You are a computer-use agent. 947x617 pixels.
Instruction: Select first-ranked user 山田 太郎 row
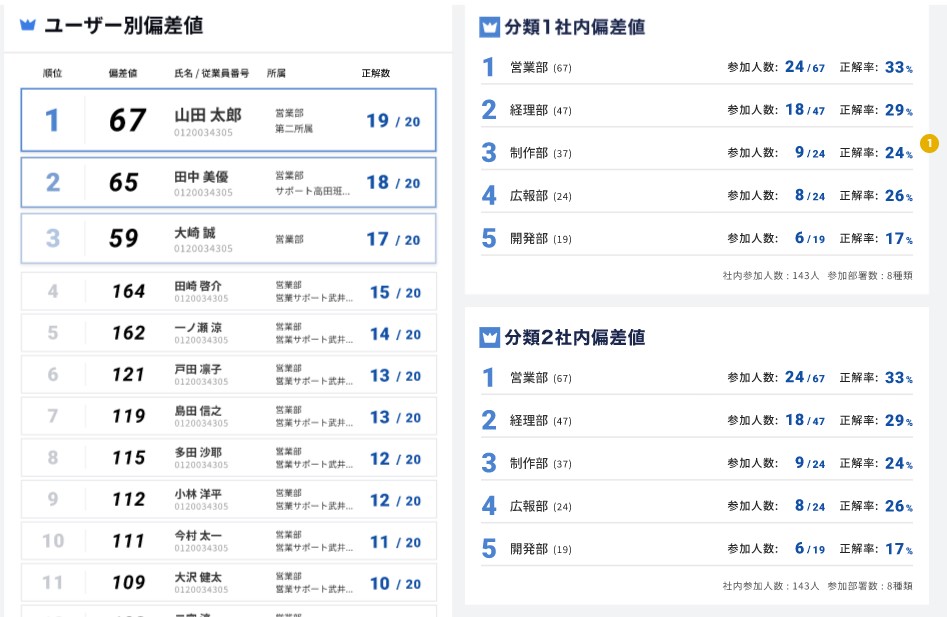click(x=228, y=120)
